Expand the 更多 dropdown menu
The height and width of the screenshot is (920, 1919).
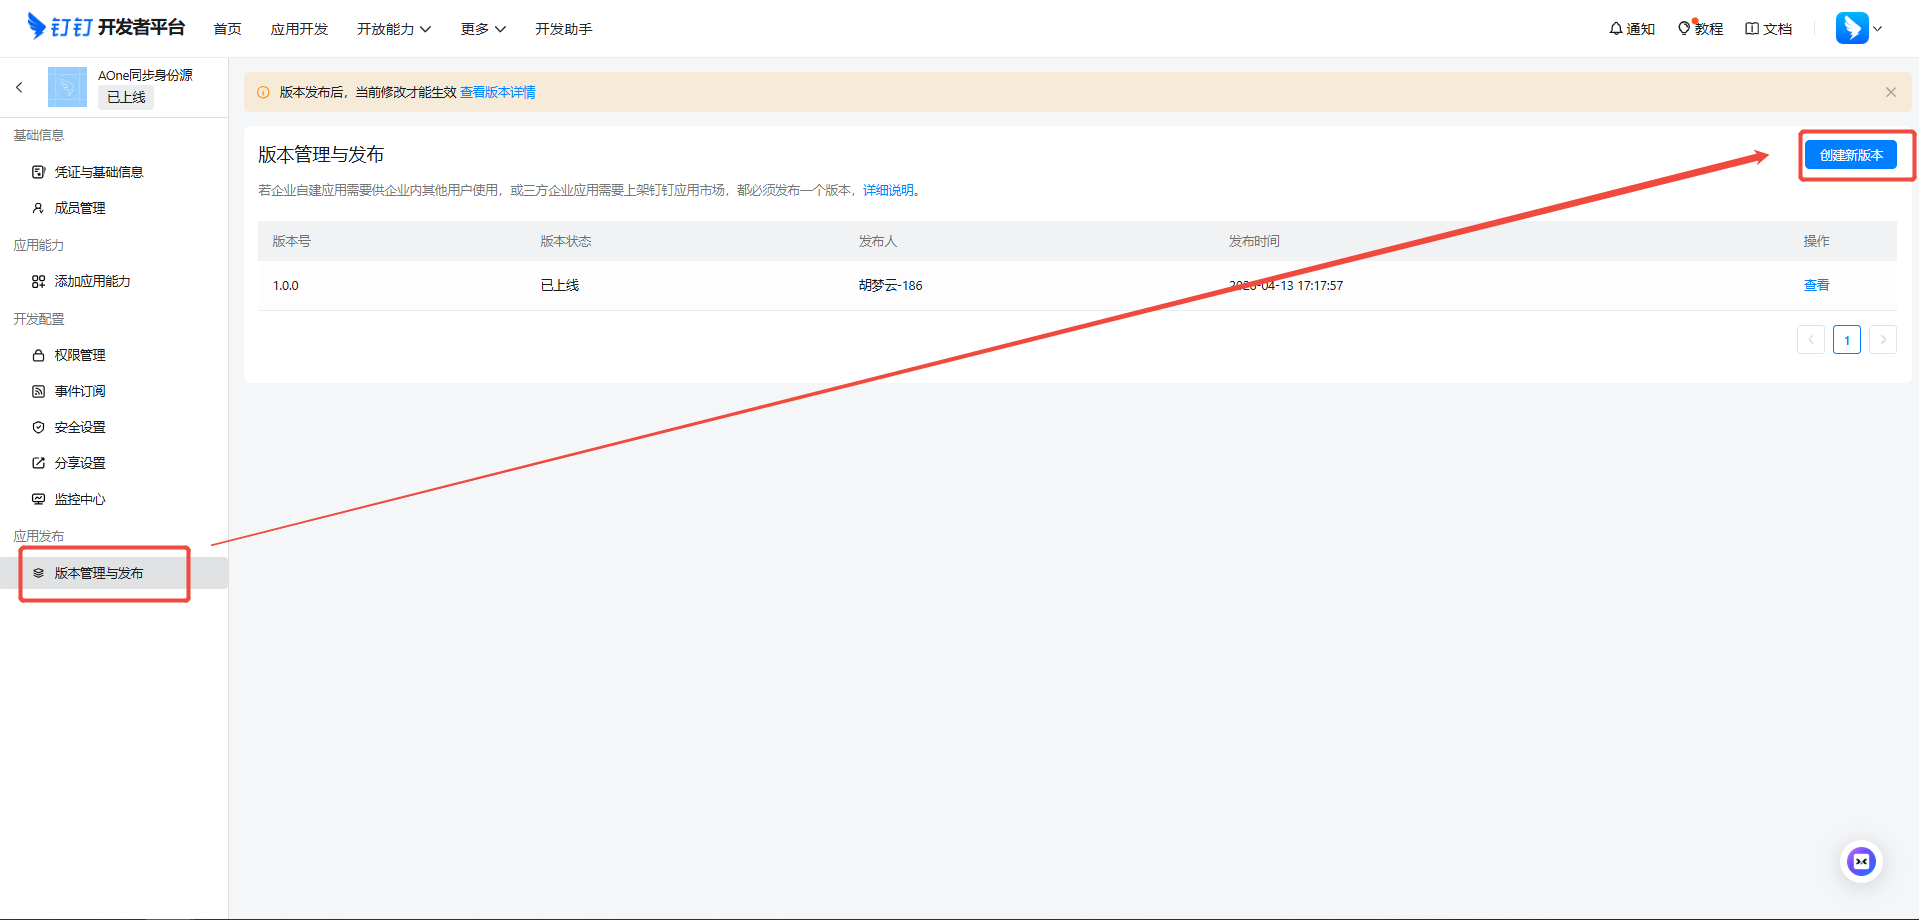[x=483, y=29]
